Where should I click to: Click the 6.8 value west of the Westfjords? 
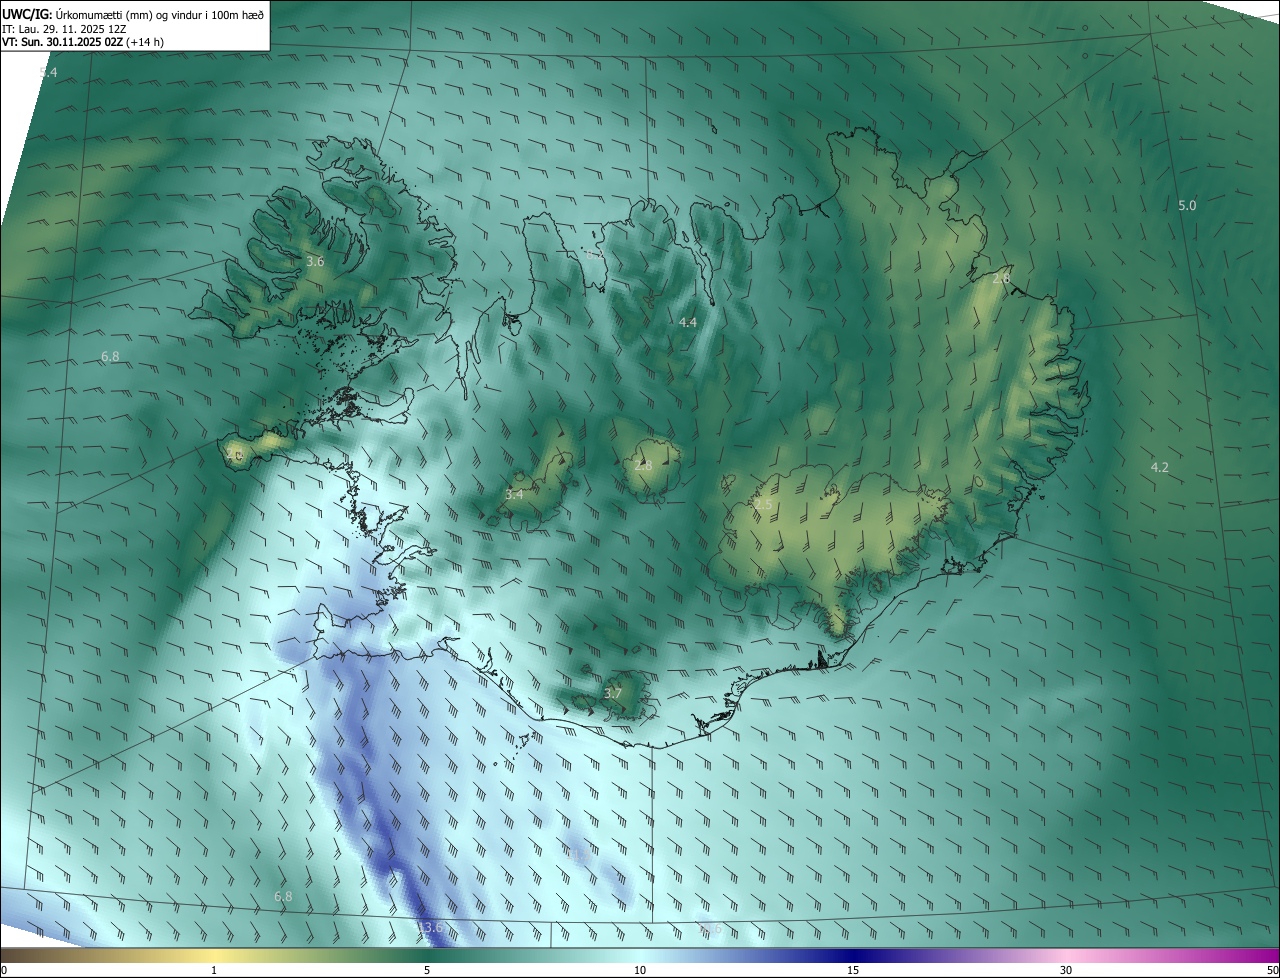110,356
